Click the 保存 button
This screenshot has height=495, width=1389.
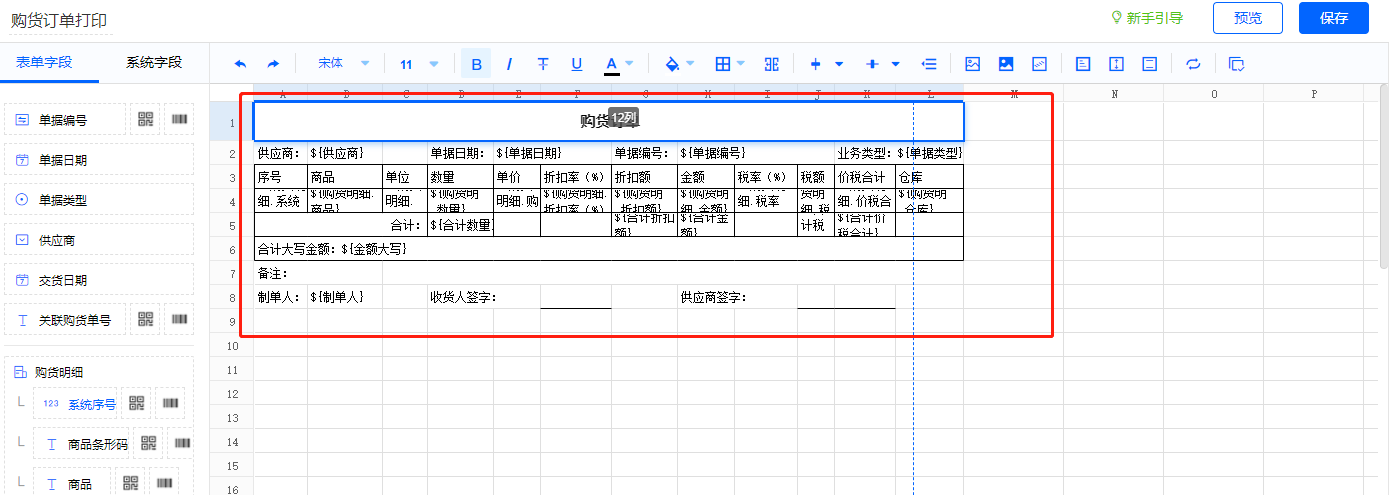pyautogui.click(x=1333, y=18)
